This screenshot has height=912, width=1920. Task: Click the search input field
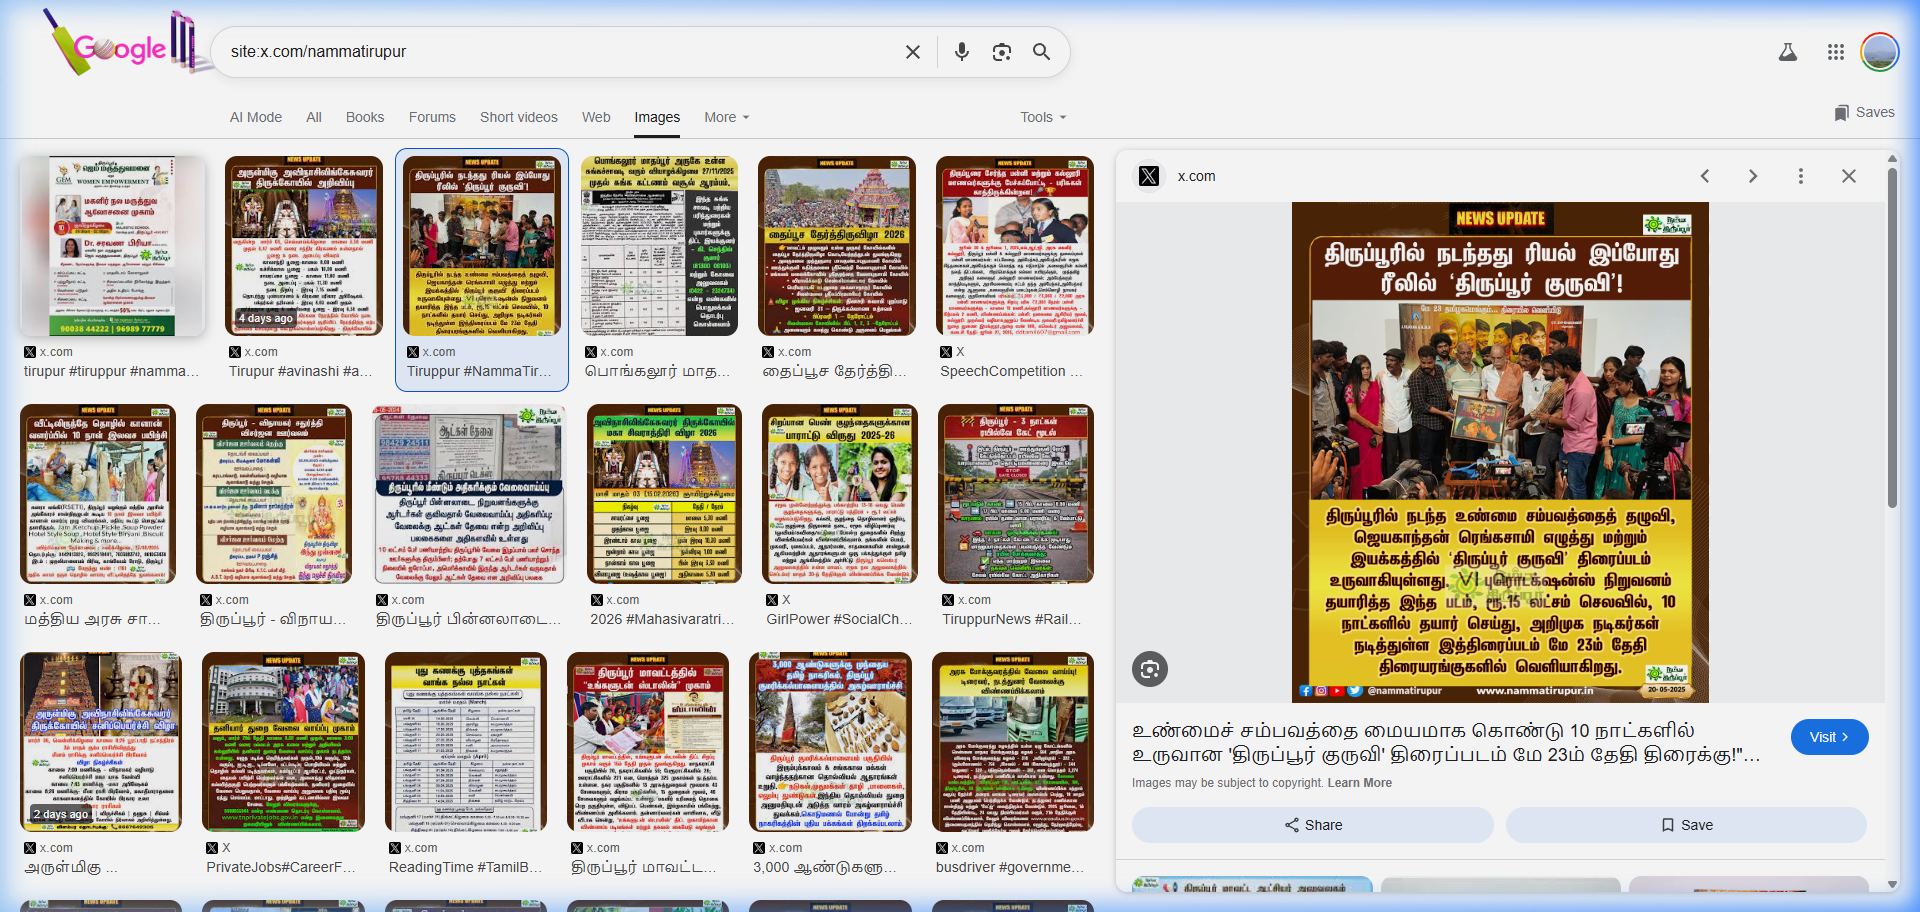pyautogui.click(x=560, y=52)
